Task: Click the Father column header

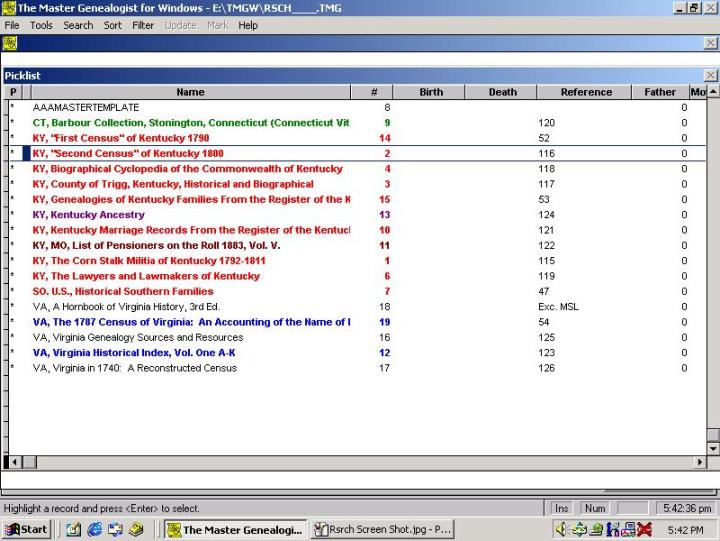Action: pyautogui.click(x=660, y=92)
